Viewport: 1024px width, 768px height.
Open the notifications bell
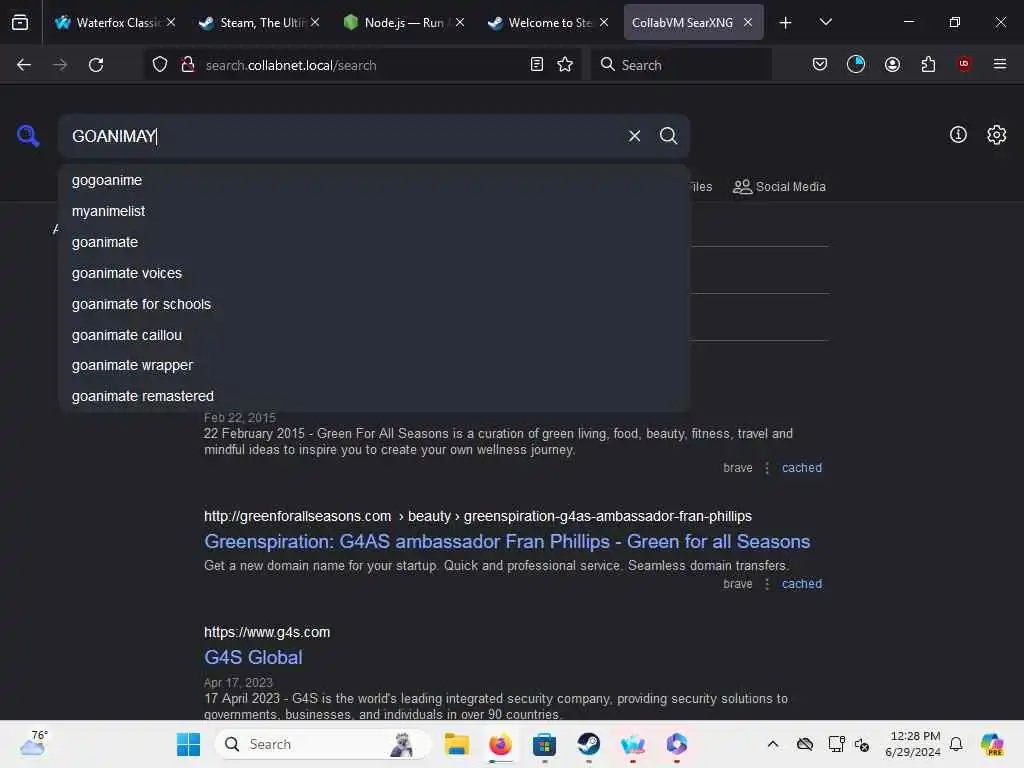click(956, 744)
